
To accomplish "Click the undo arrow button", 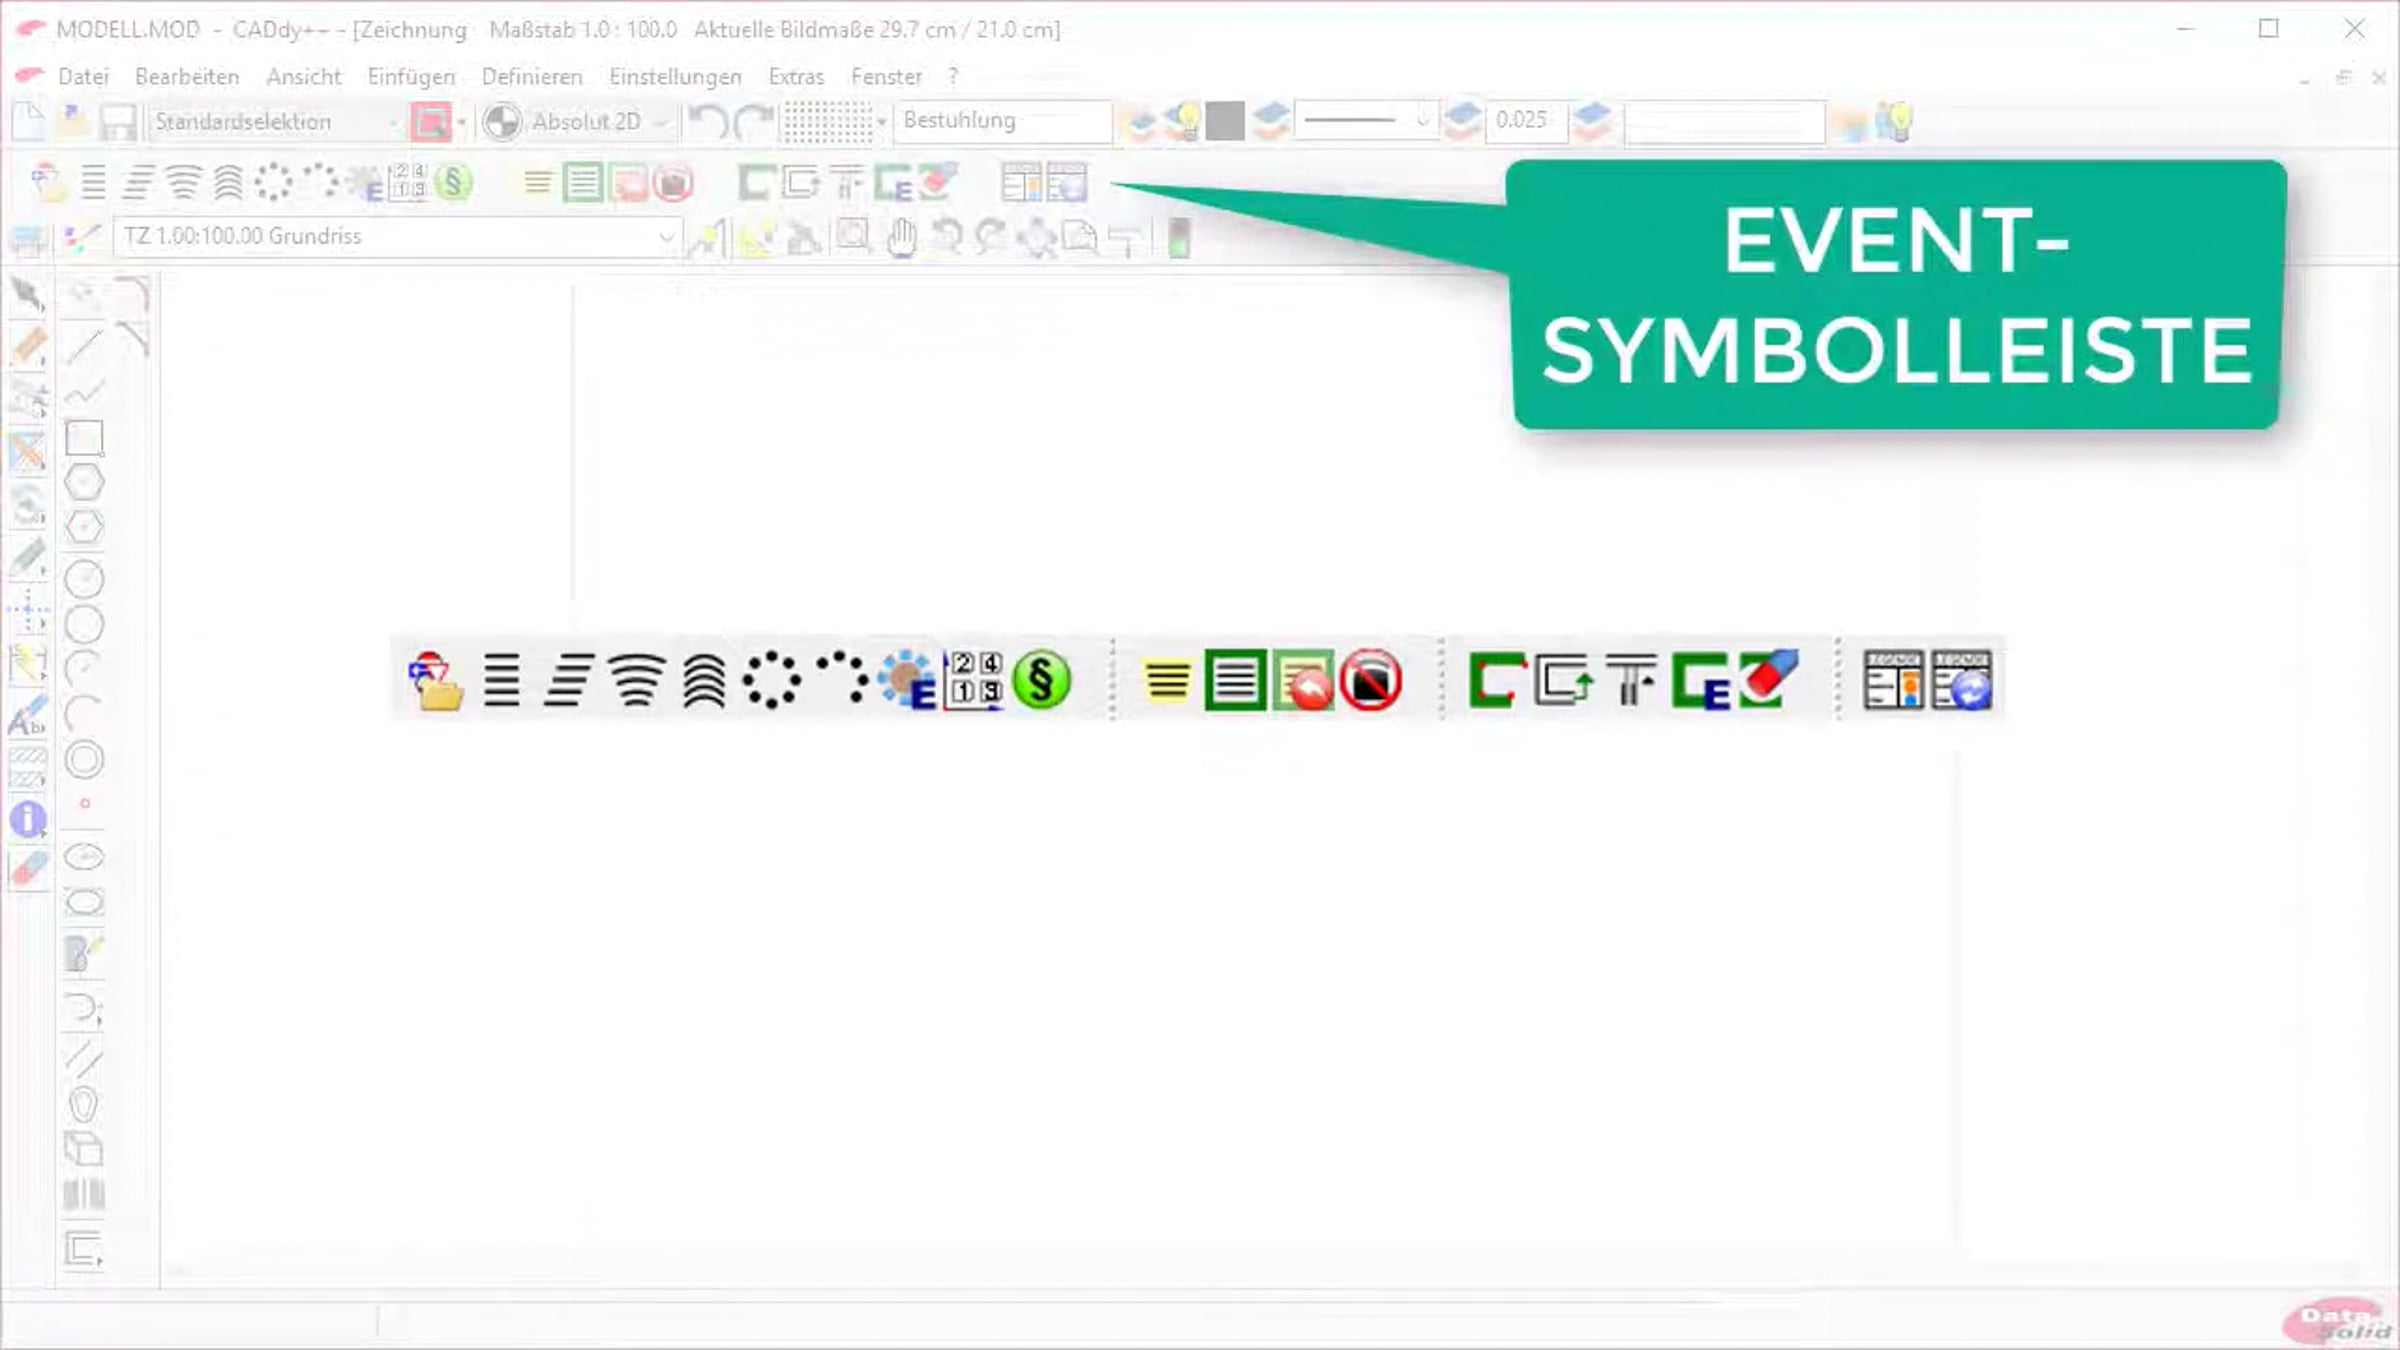I will click(x=708, y=122).
